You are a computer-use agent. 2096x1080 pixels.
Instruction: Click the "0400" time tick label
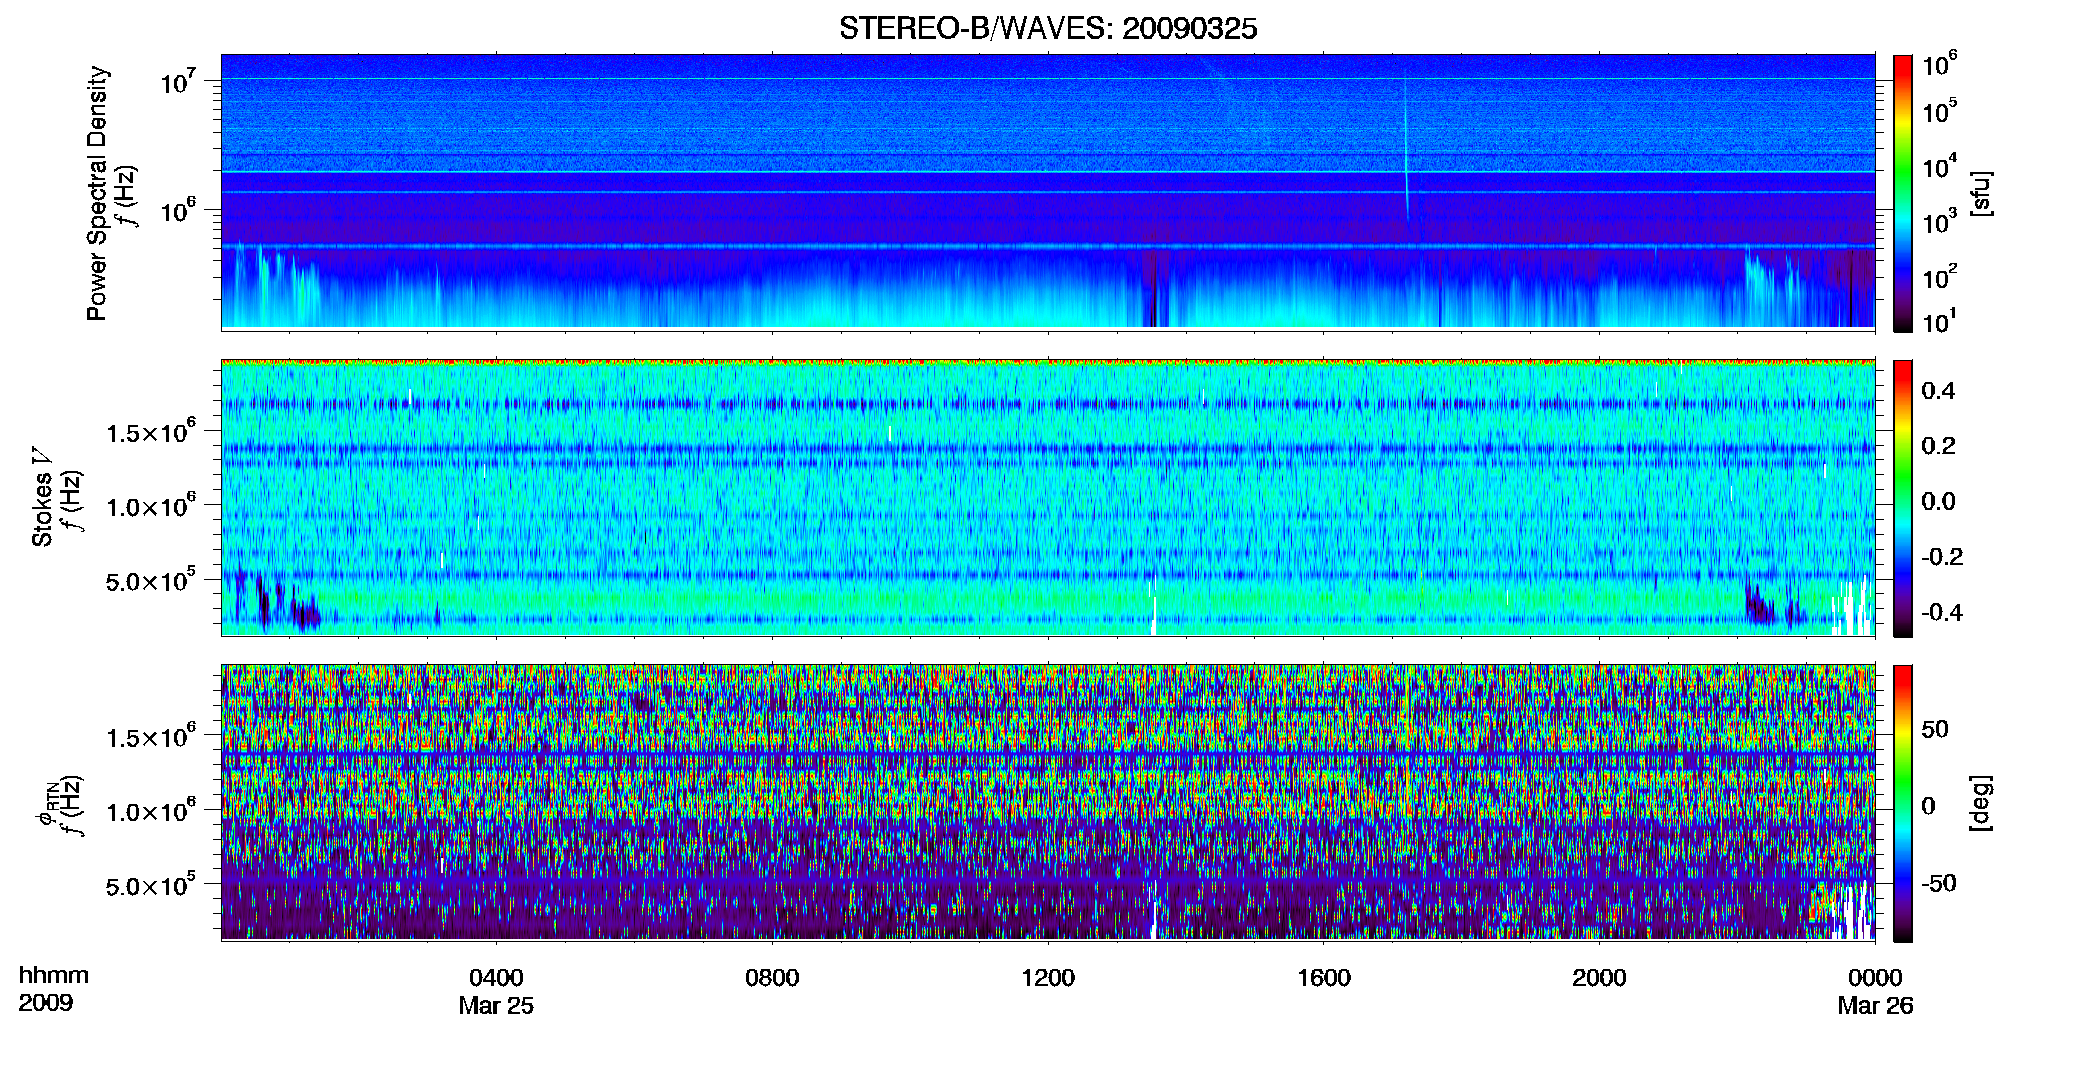(496, 977)
